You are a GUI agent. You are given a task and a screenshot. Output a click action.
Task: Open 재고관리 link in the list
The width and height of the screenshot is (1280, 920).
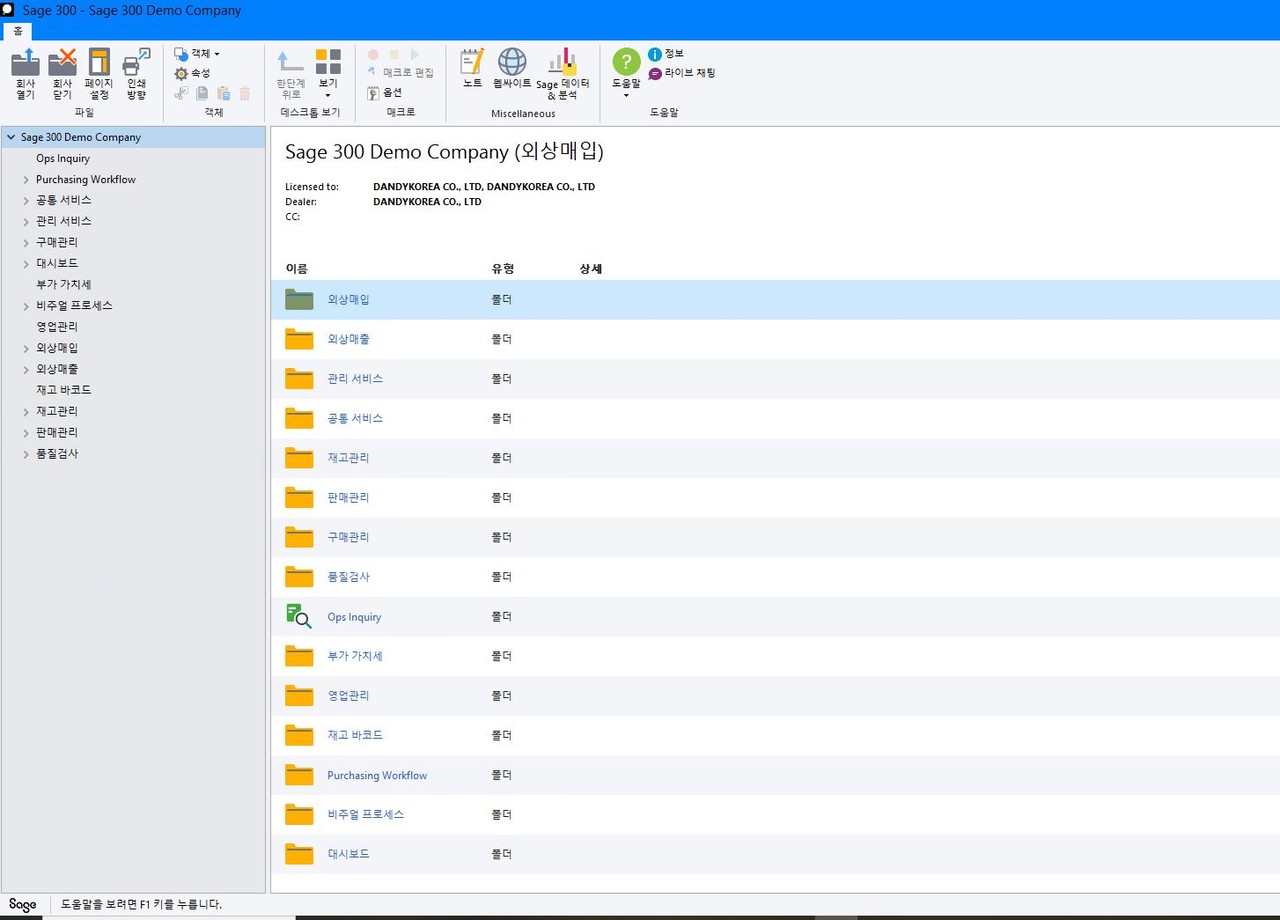[x=348, y=458]
